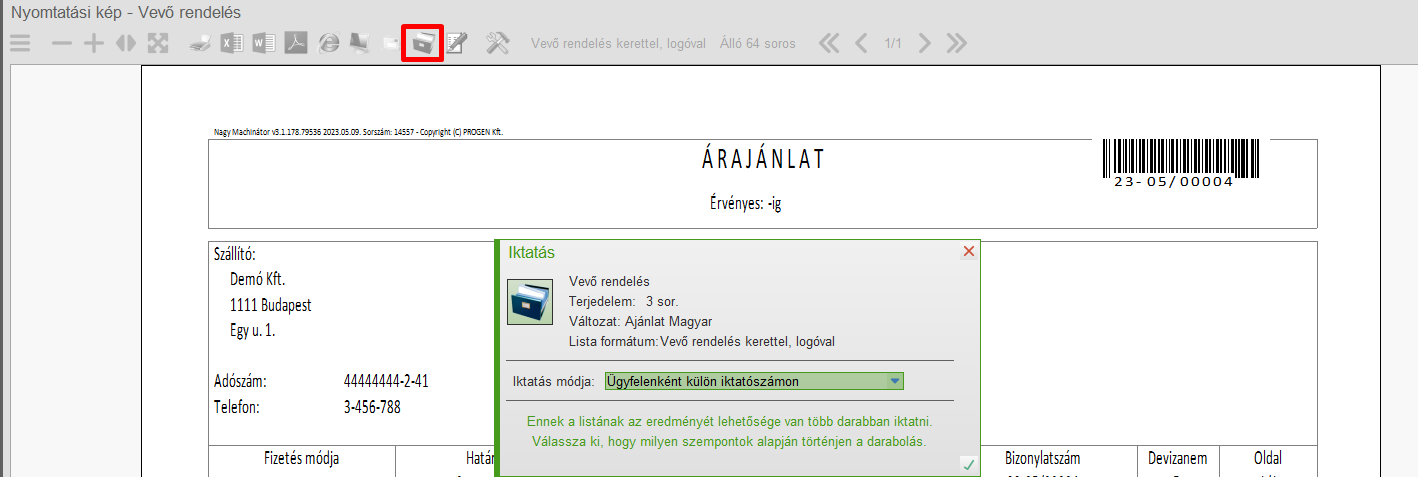Click 'Terjedelem: 3 sor.' in dialog
The image size is (1418, 477).
(x=624, y=301)
